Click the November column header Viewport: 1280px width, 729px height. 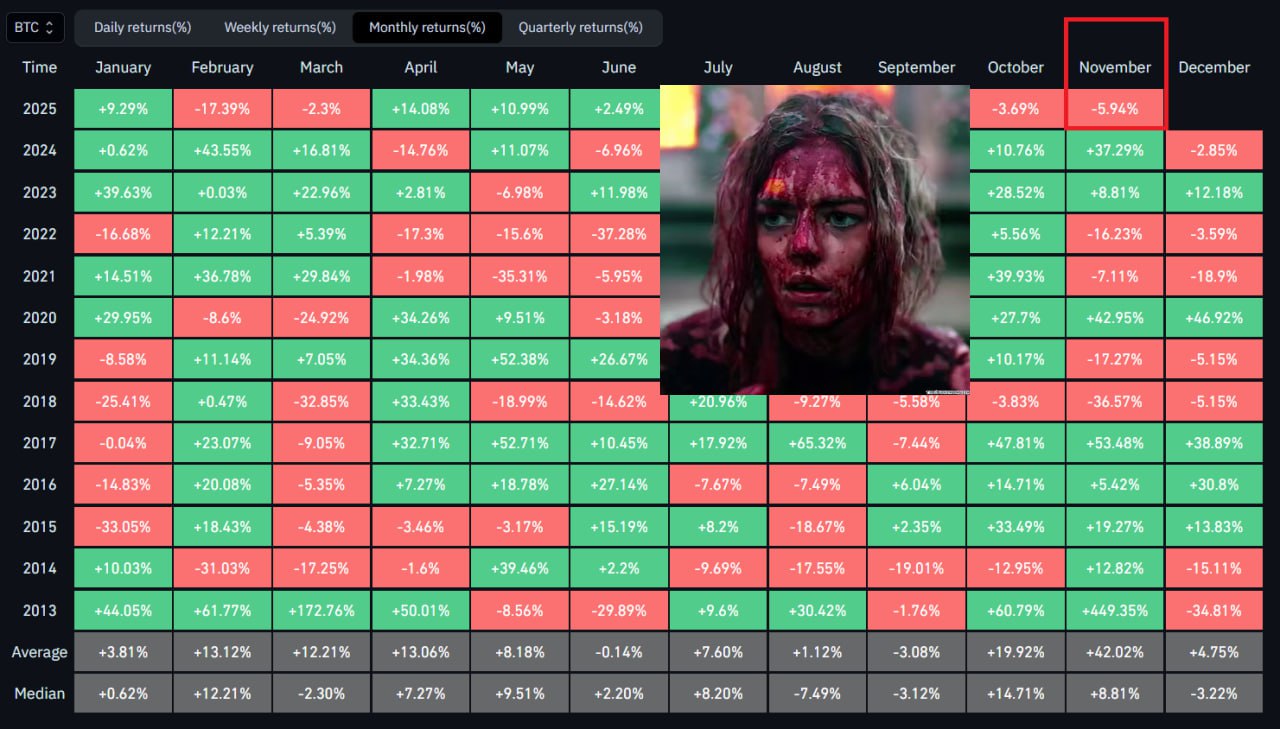1115,67
